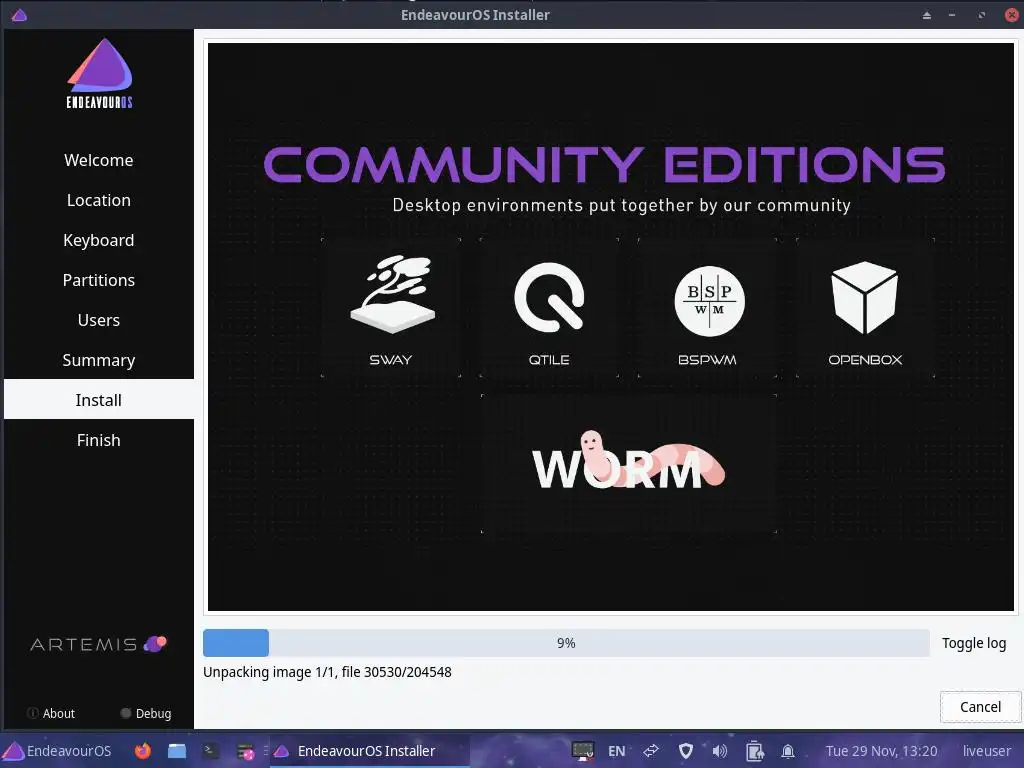Open the Debug bug icon
1024x768 pixels.
pyautogui.click(x=125, y=713)
